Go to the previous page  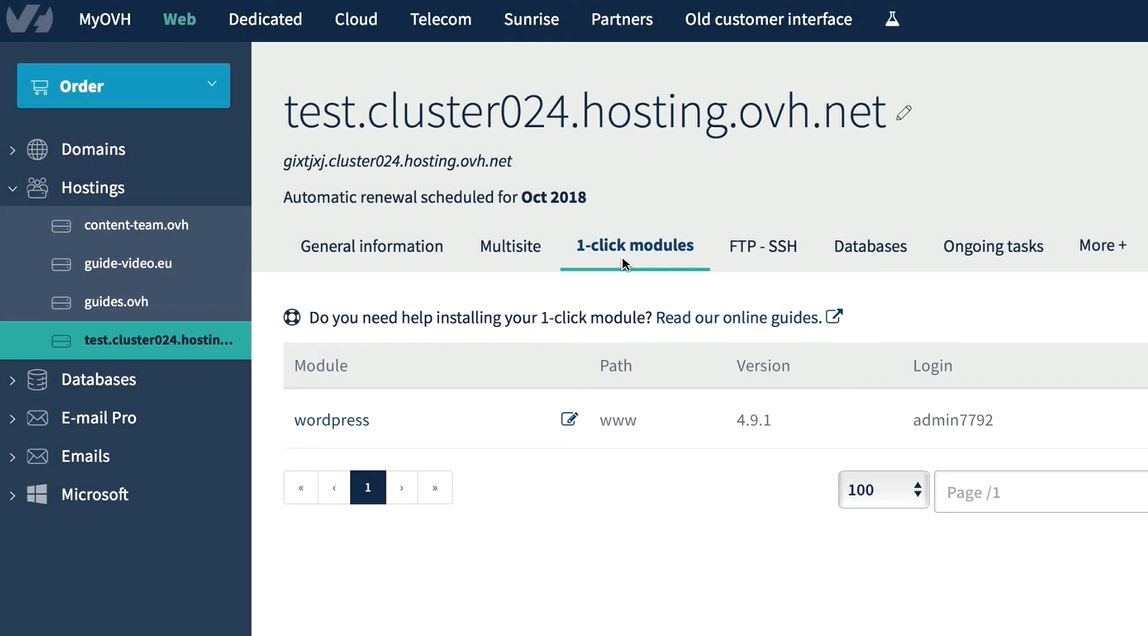click(x=334, y=487)
